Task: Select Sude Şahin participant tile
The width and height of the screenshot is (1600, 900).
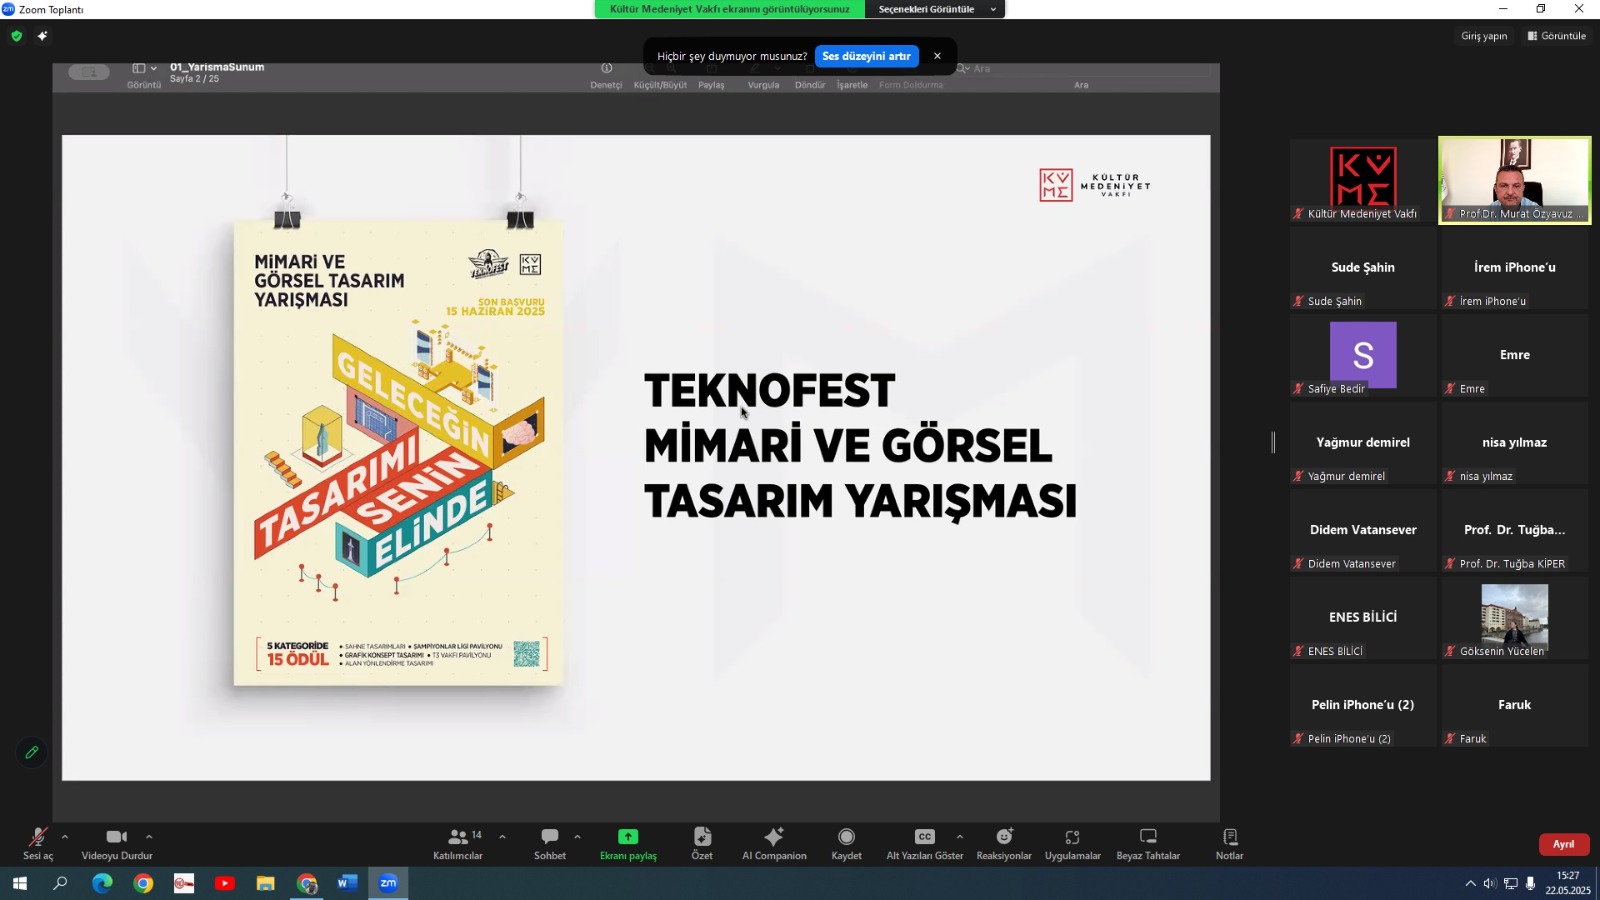Action: pos(1363,268)
